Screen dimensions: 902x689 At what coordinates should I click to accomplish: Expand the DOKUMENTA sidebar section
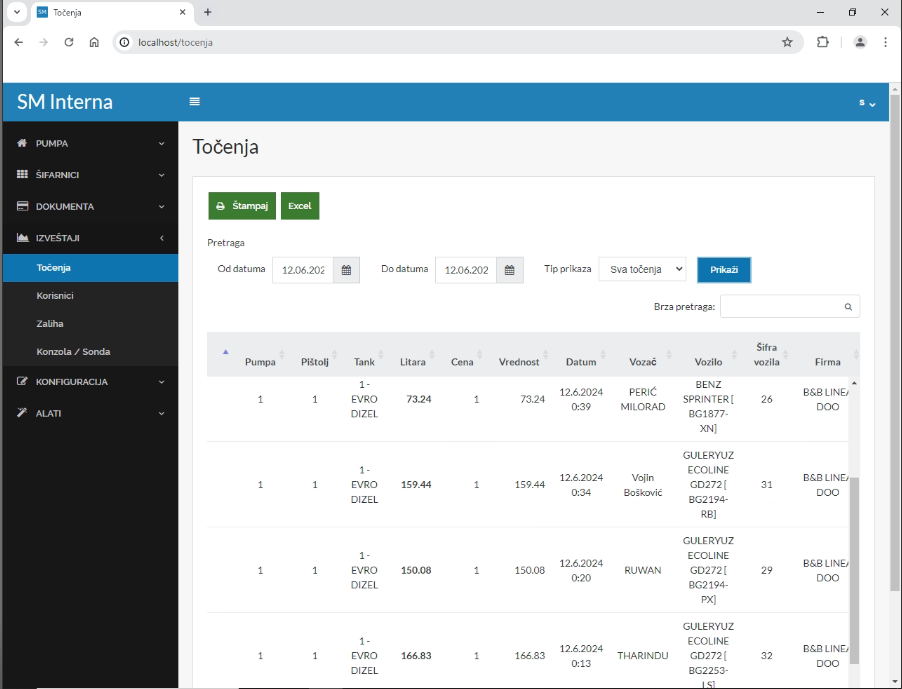pos(90,206)
